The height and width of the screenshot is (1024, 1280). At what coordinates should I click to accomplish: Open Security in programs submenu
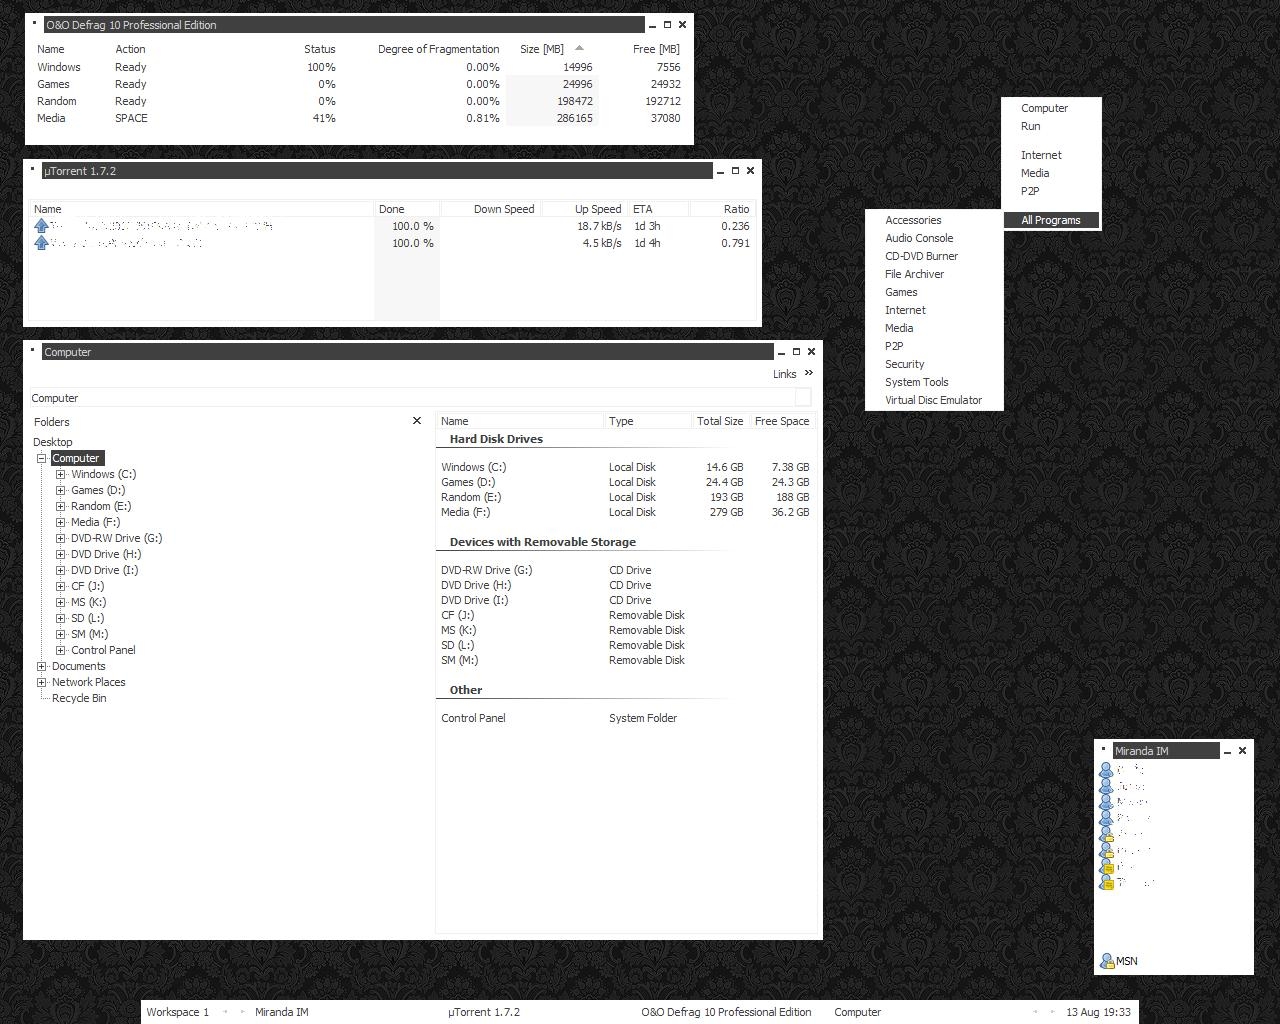[x=904, y=364]
